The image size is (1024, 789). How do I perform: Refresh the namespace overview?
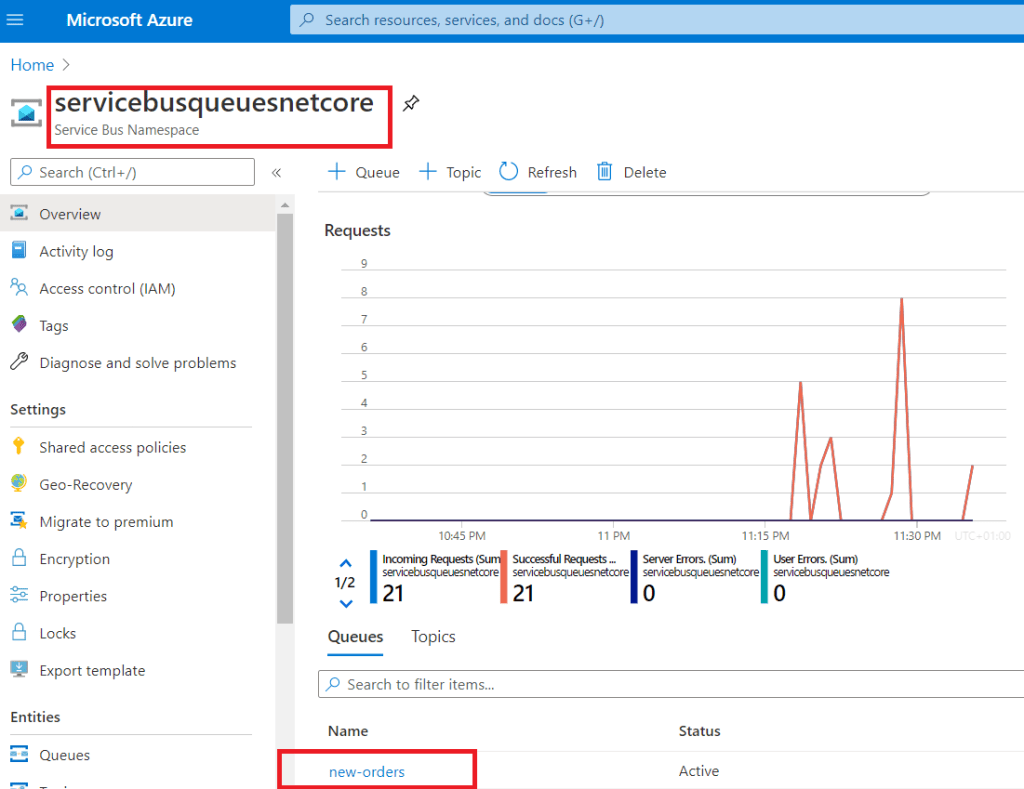coord(538,172)
